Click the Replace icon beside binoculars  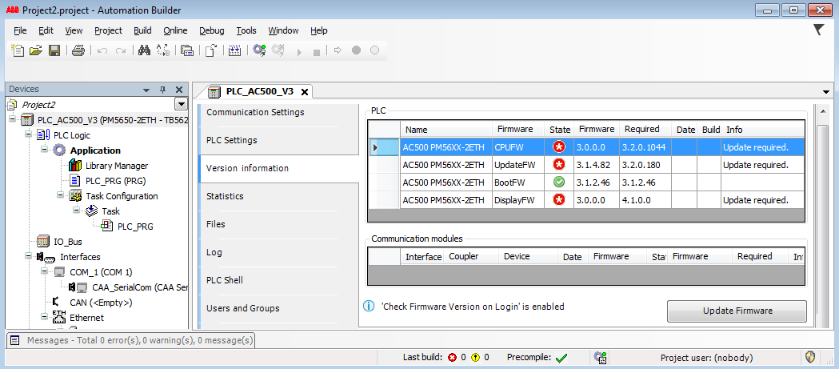pos(163,50)
